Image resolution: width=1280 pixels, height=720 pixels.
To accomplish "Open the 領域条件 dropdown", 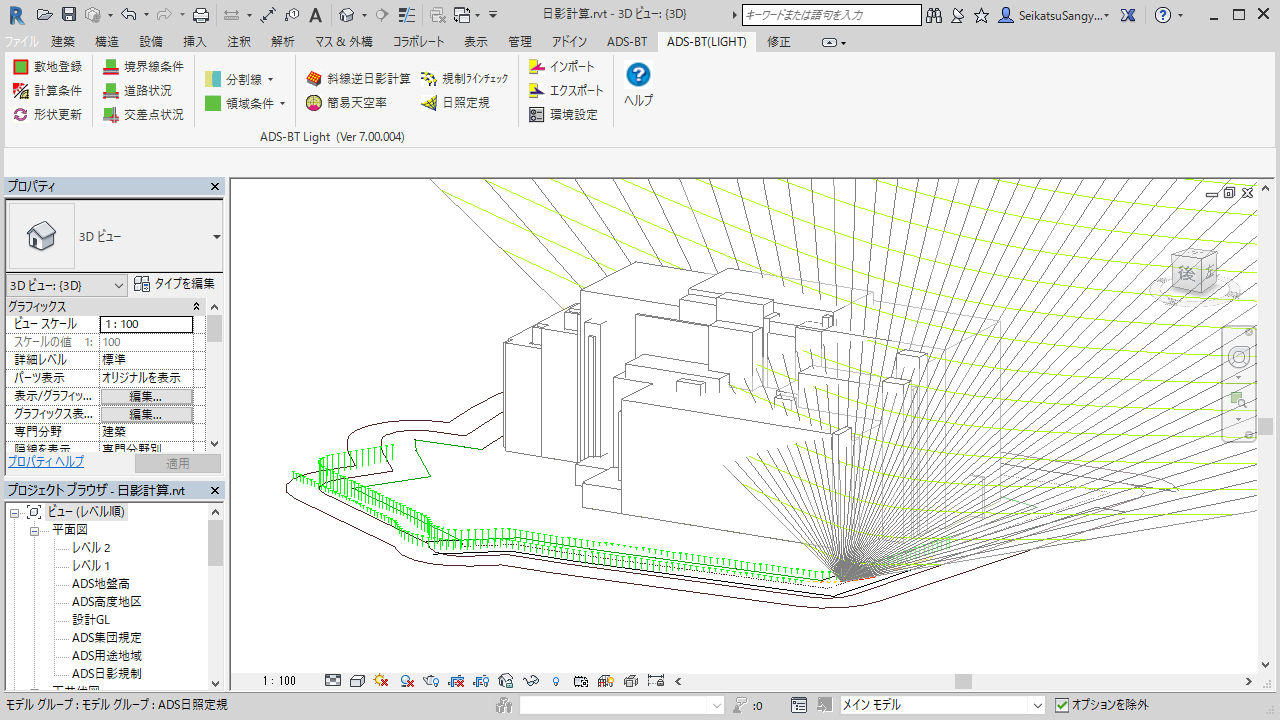I will [282, 103].
